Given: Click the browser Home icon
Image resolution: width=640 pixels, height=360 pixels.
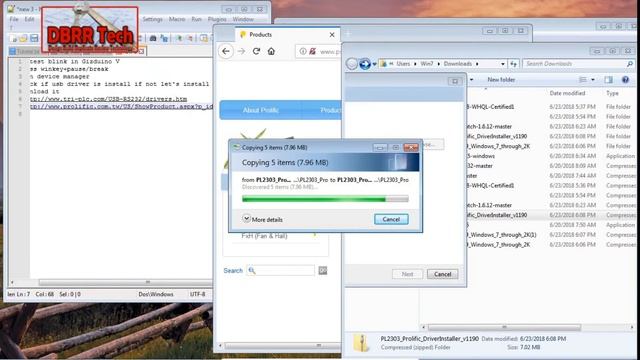Looking at the screenshot, I should [x=271, y=51].
